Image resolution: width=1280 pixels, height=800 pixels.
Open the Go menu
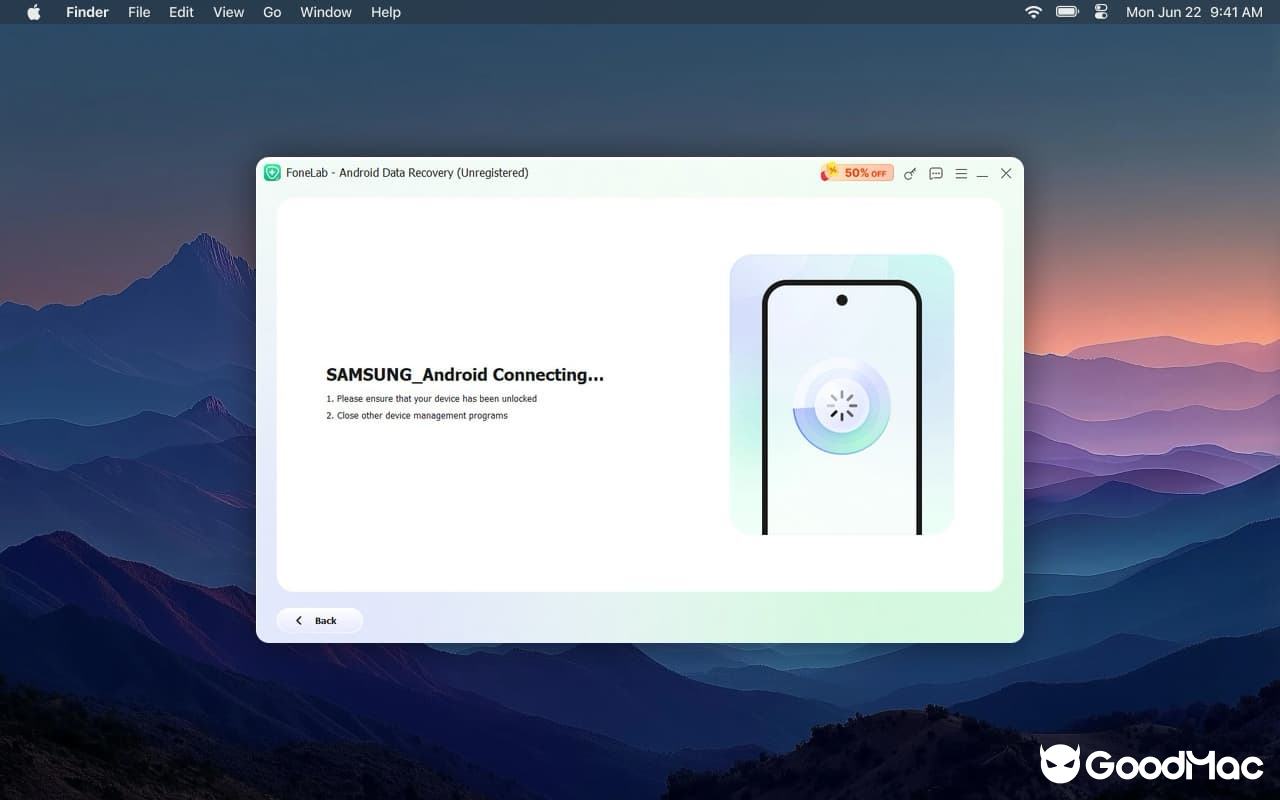272,12
